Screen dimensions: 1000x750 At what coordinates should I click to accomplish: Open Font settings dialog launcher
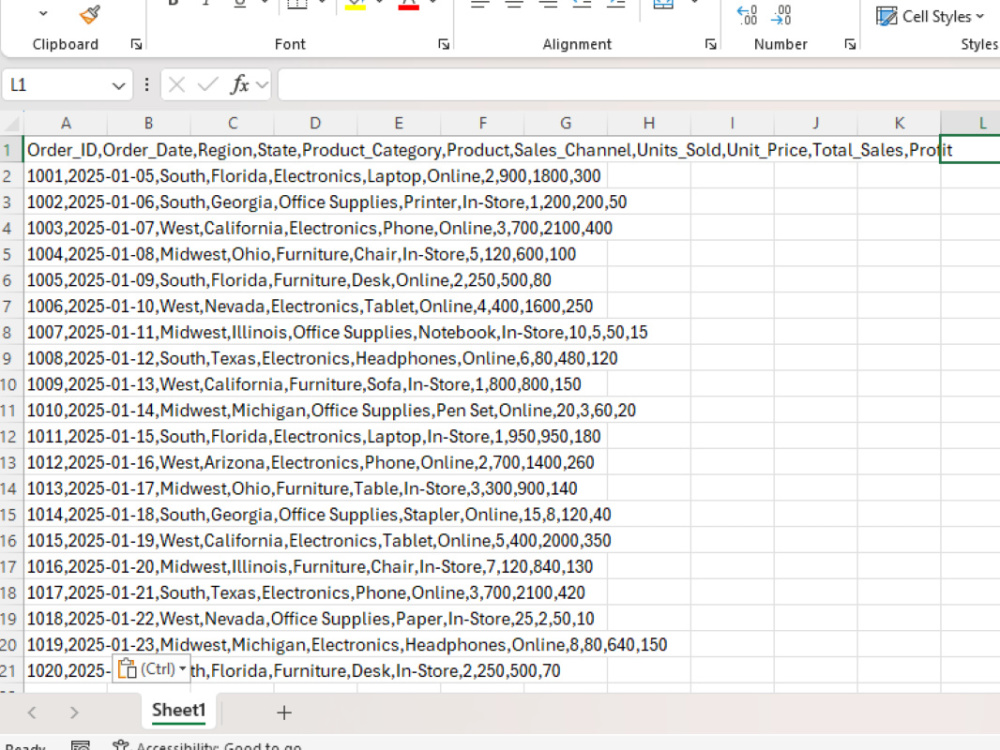[x=444, y=44]
